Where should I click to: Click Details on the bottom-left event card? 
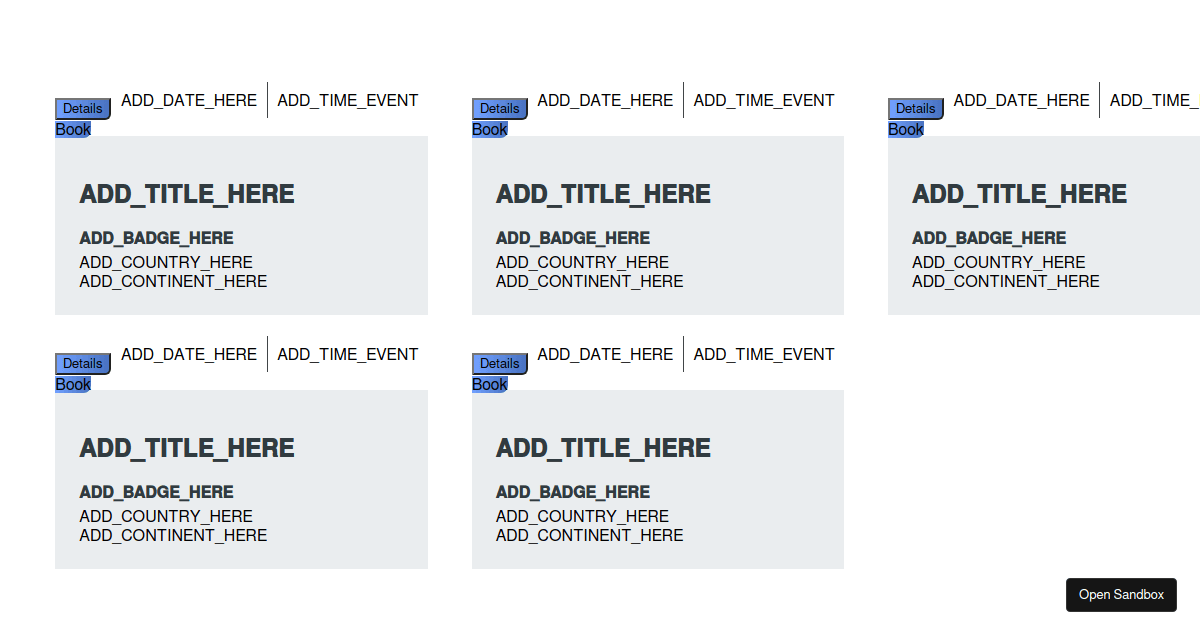point(82,363)
